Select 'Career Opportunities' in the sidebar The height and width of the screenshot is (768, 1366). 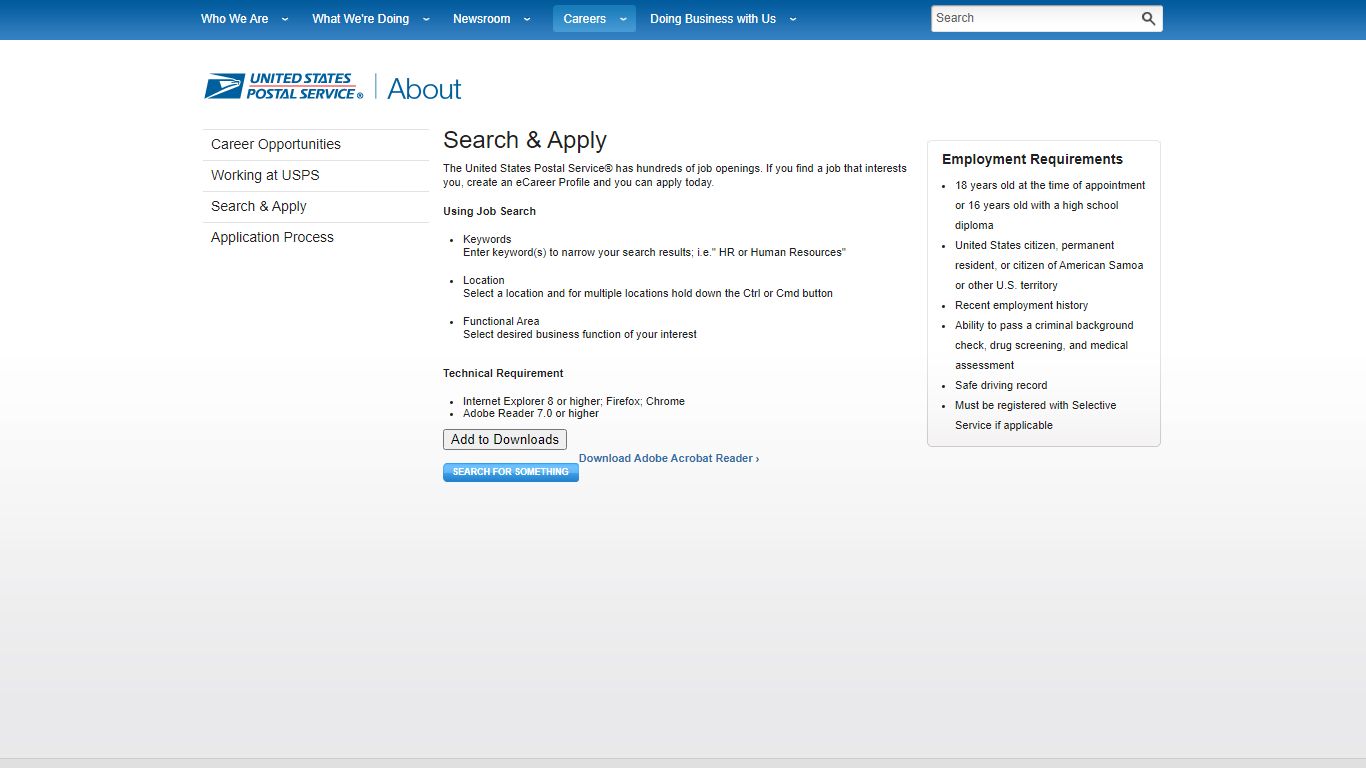275,144
